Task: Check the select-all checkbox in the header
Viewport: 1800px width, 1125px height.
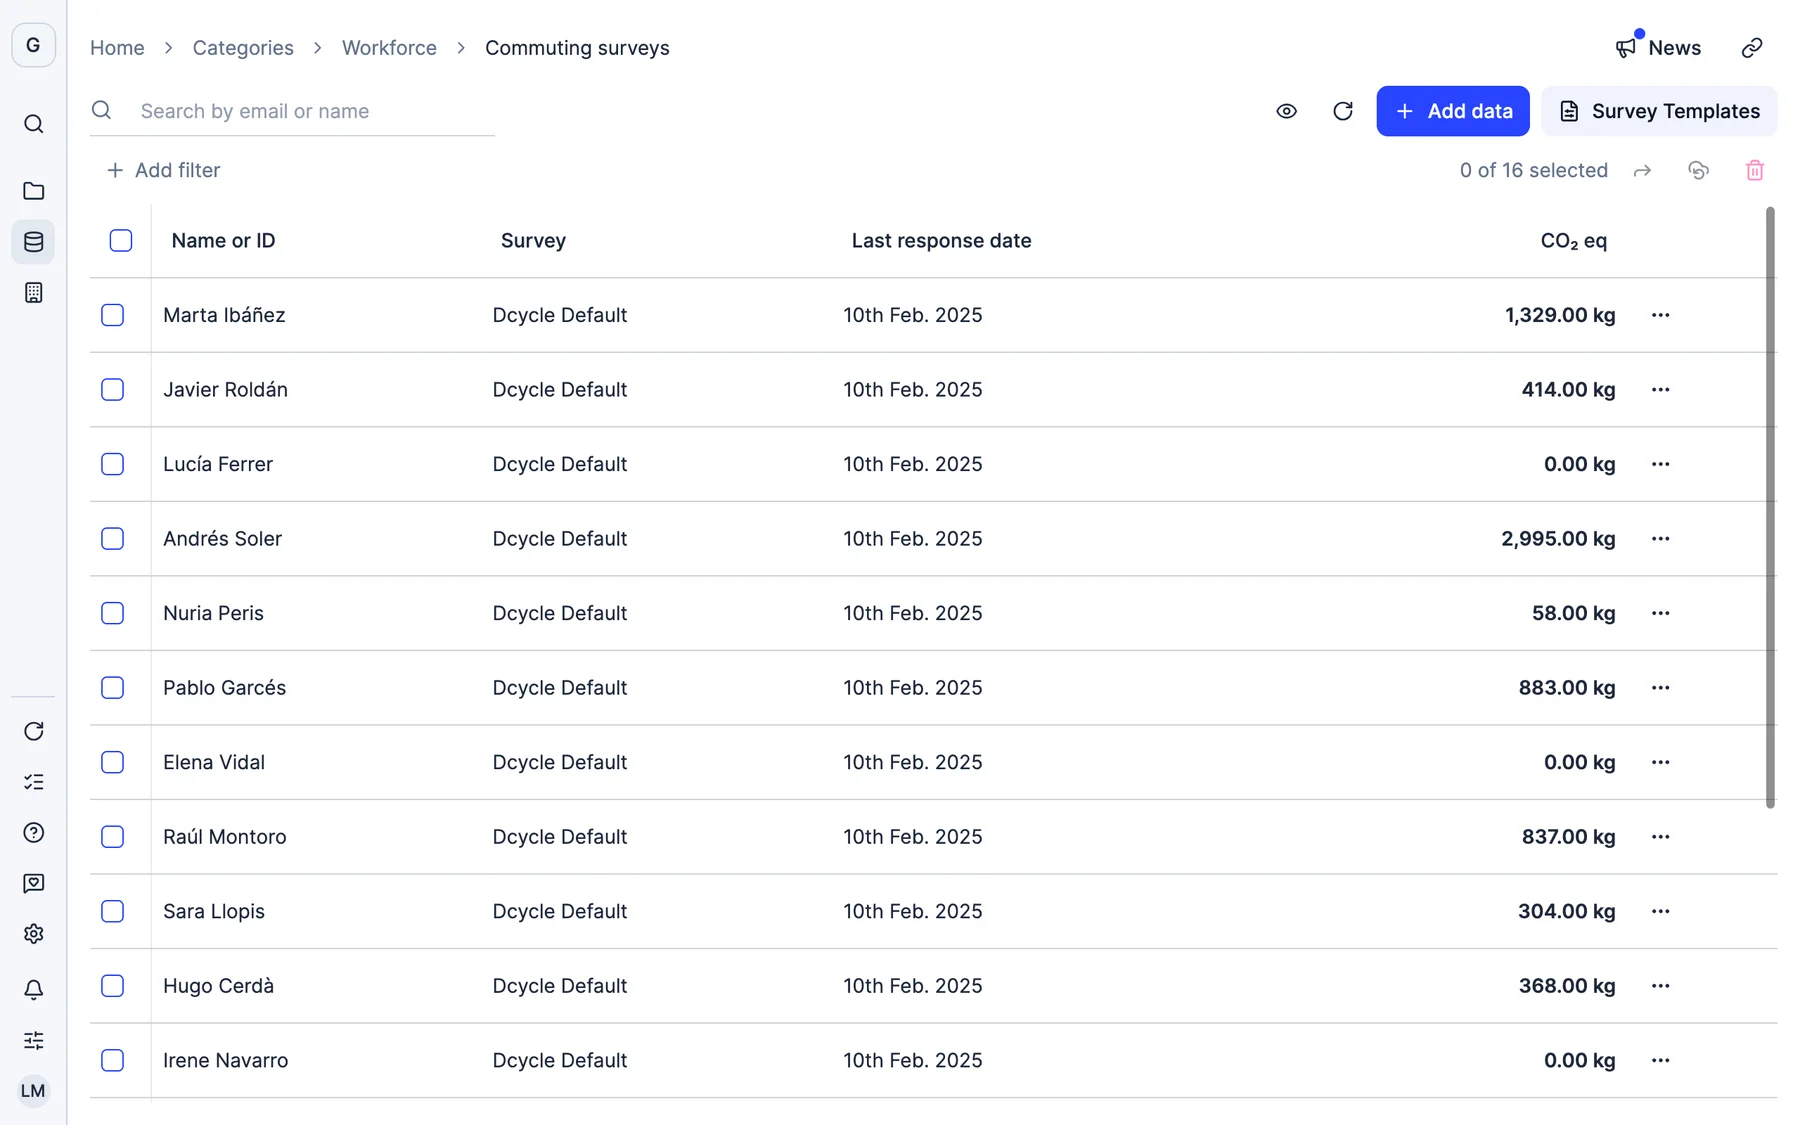Action: pyautogui.click(x=121, y=241)
